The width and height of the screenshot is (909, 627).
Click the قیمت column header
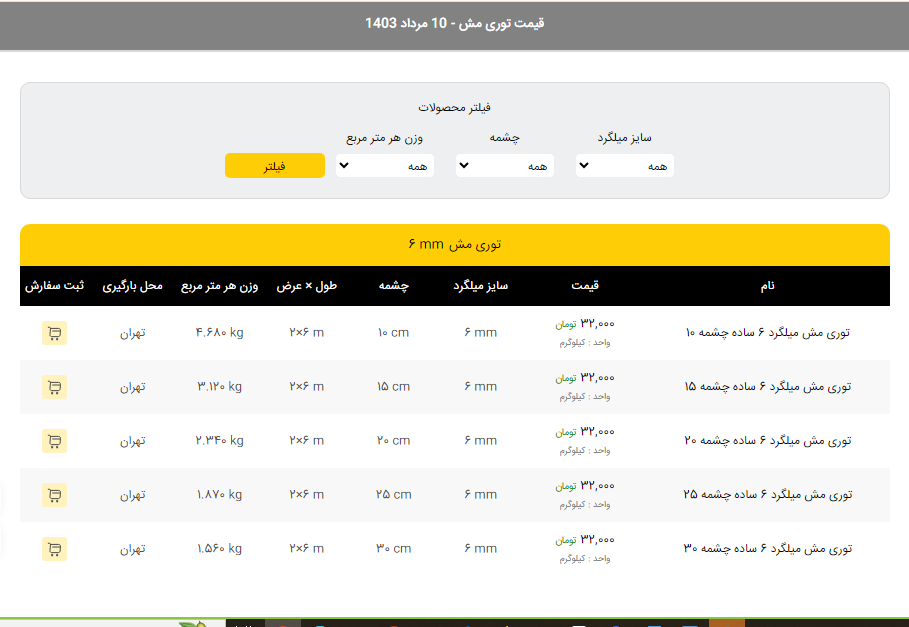(585, 286)
